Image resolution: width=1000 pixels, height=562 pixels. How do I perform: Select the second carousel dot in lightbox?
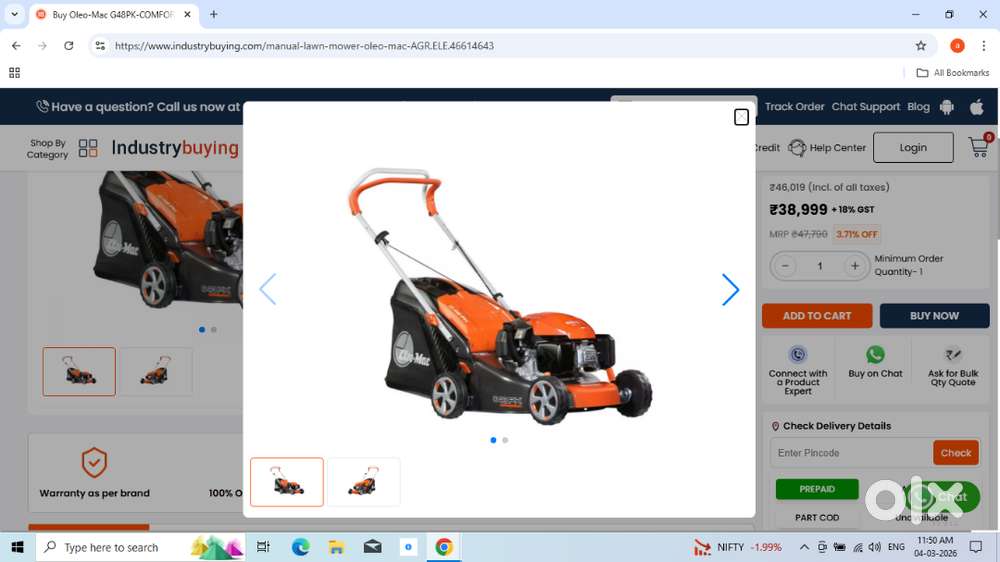[505, 440]
